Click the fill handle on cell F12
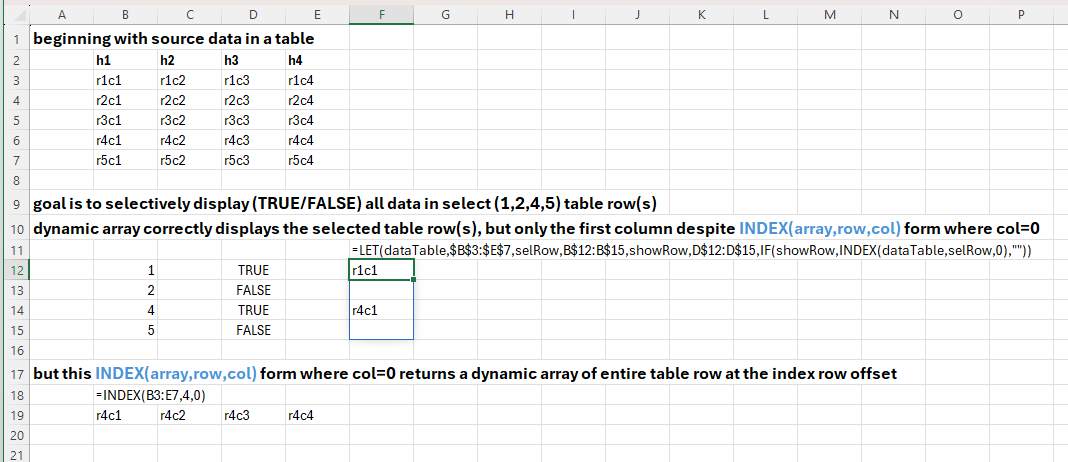The width and height of the screenshot is (1068, 462). pyautogui.click(x=413, y=279)
